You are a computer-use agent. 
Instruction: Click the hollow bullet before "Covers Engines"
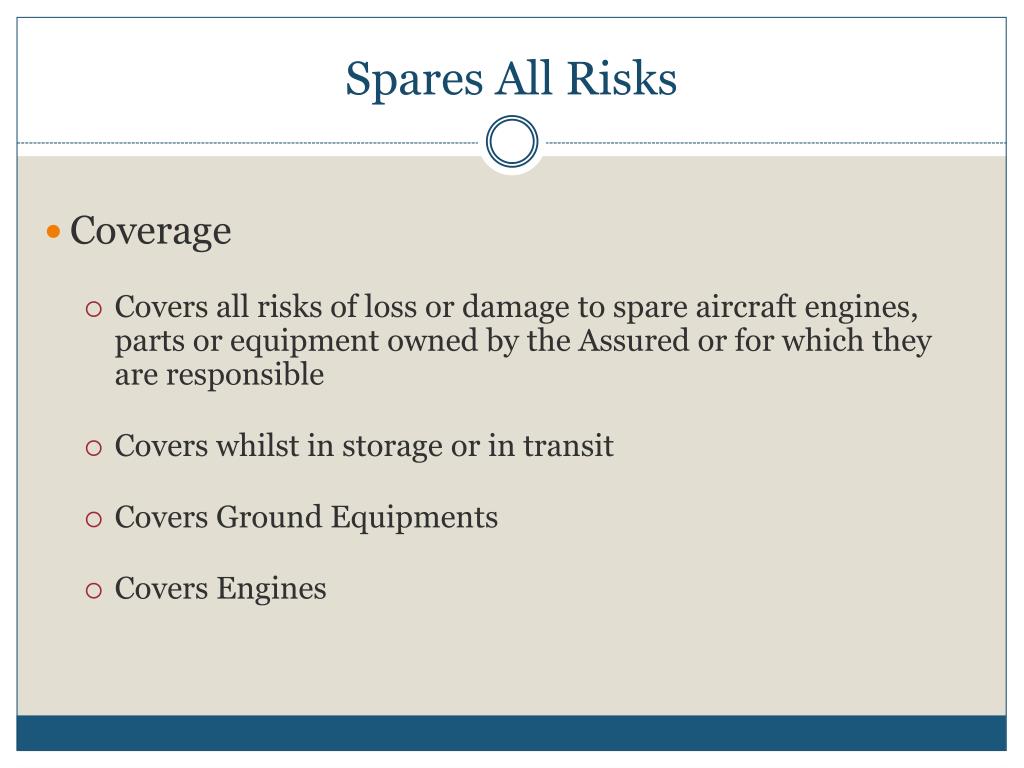94,591
